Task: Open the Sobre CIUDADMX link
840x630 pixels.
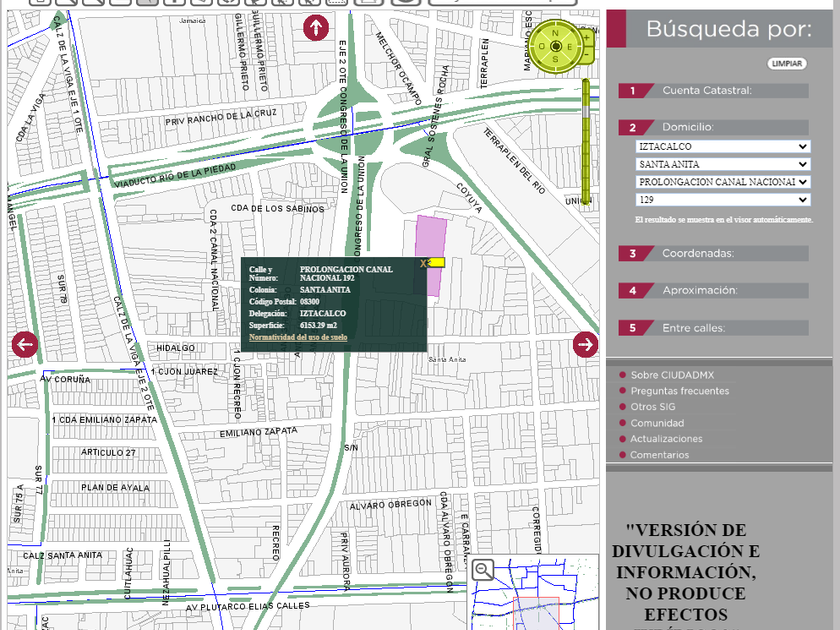Action: 672,375
